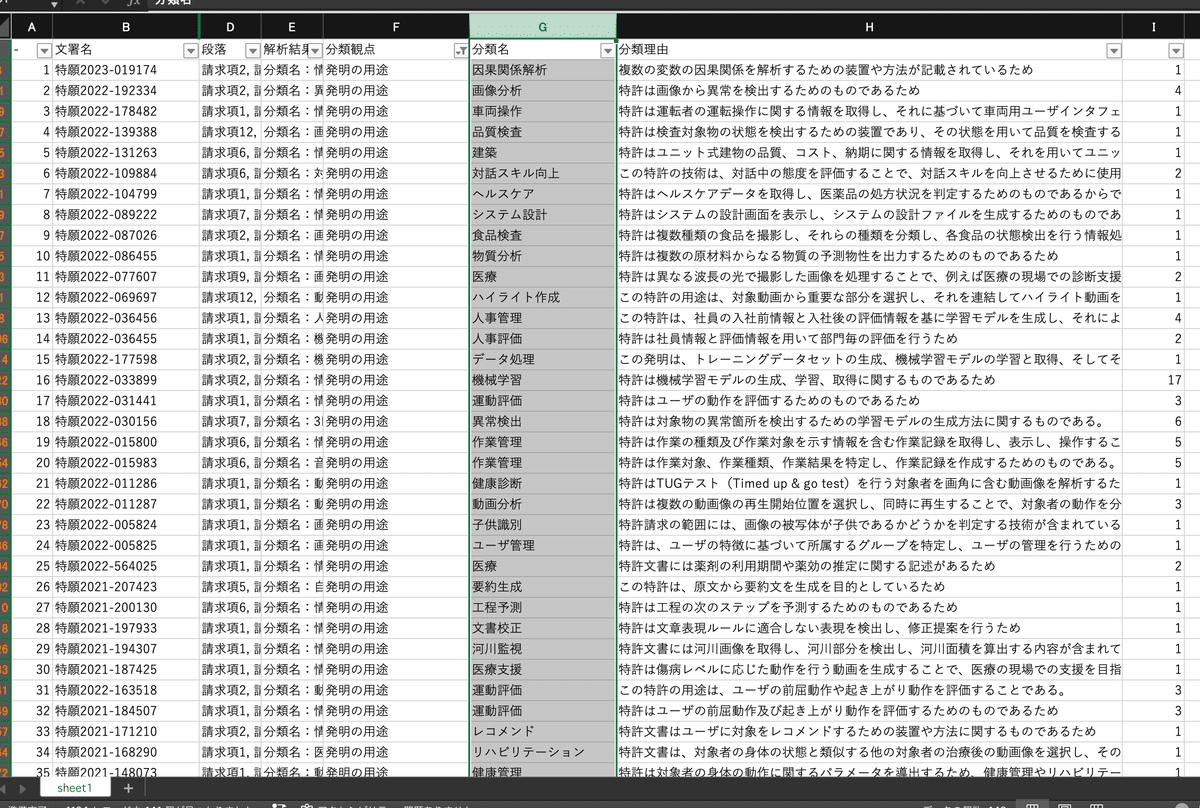Open the filter dropdown on column 分類名
This screenshot has width=1200, height=808.
(x=607, y=49)
